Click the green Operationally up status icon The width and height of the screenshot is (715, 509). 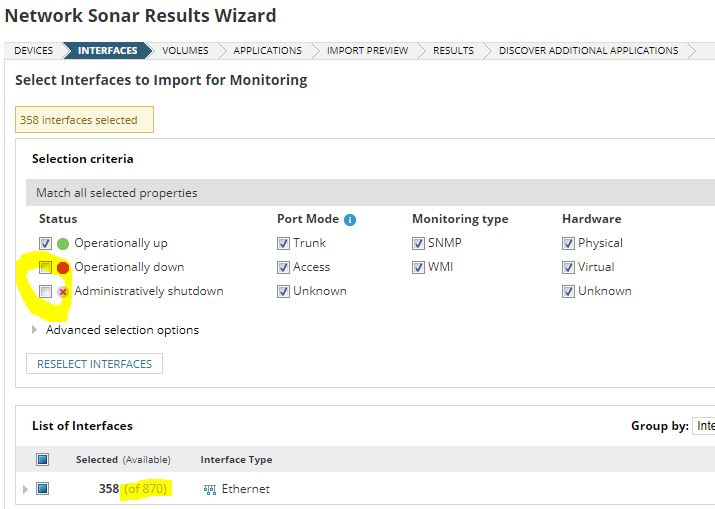click(x=63, y=244)
